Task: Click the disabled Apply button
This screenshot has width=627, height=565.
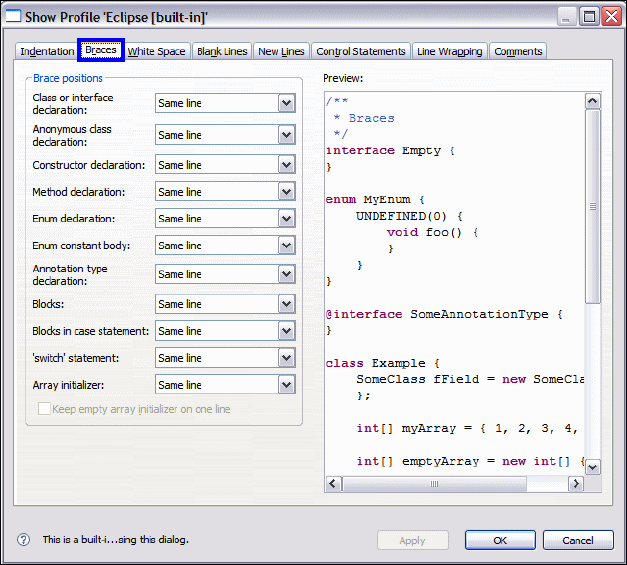Action: (x=413, y=541)
